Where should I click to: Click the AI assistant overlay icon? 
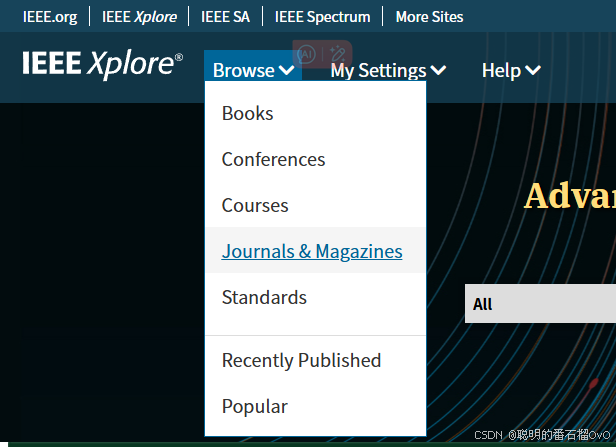(x=306, y=54)
